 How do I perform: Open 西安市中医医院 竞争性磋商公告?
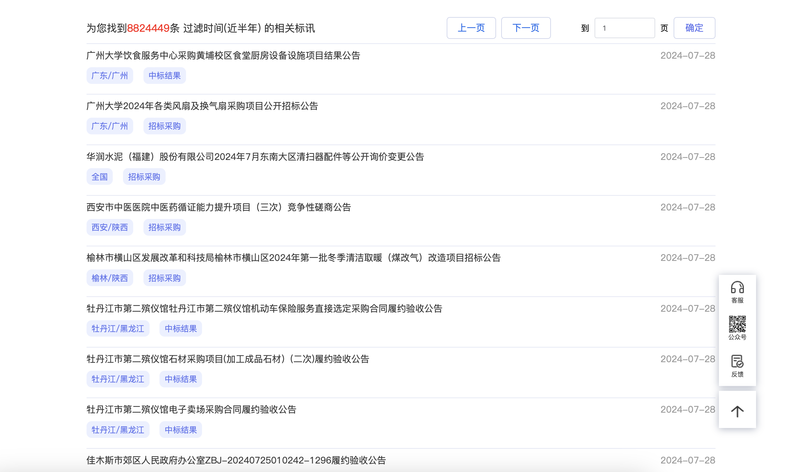218,207
